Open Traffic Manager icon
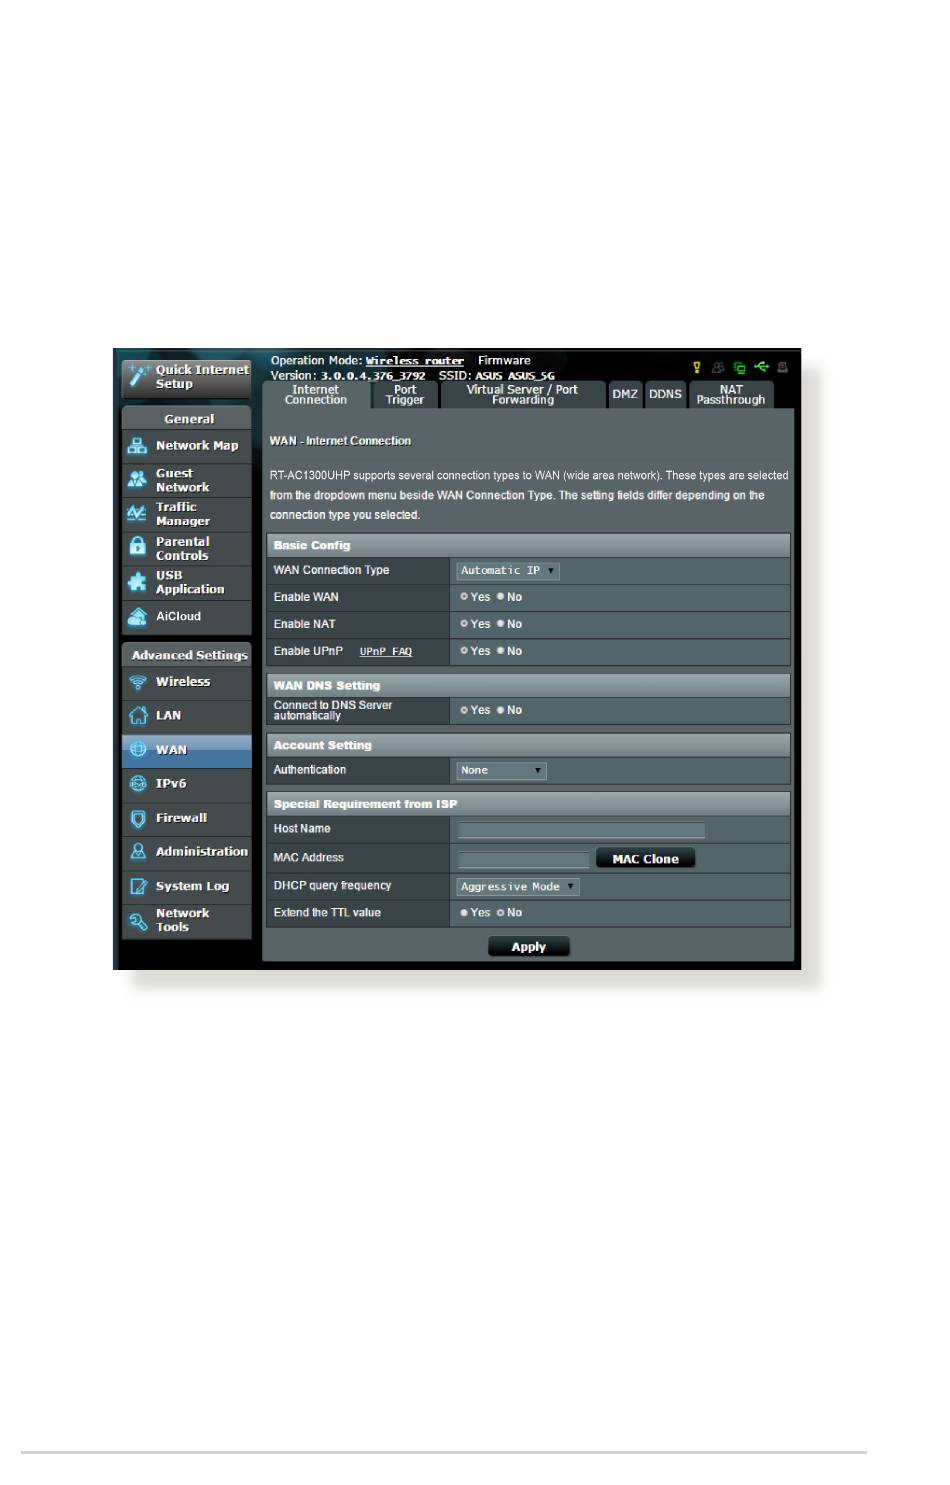Image resolution: width=950 pixels, height=1485 pixels. point(137,514)
